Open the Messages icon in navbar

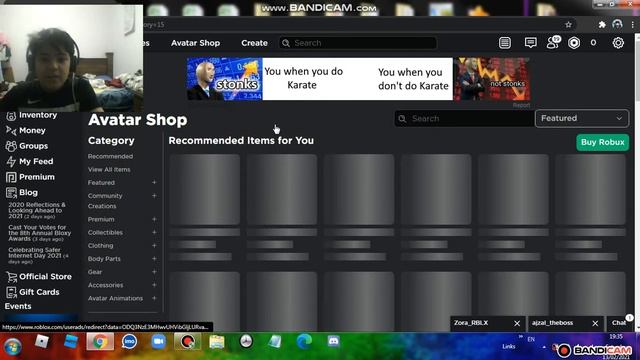[530, 43]
